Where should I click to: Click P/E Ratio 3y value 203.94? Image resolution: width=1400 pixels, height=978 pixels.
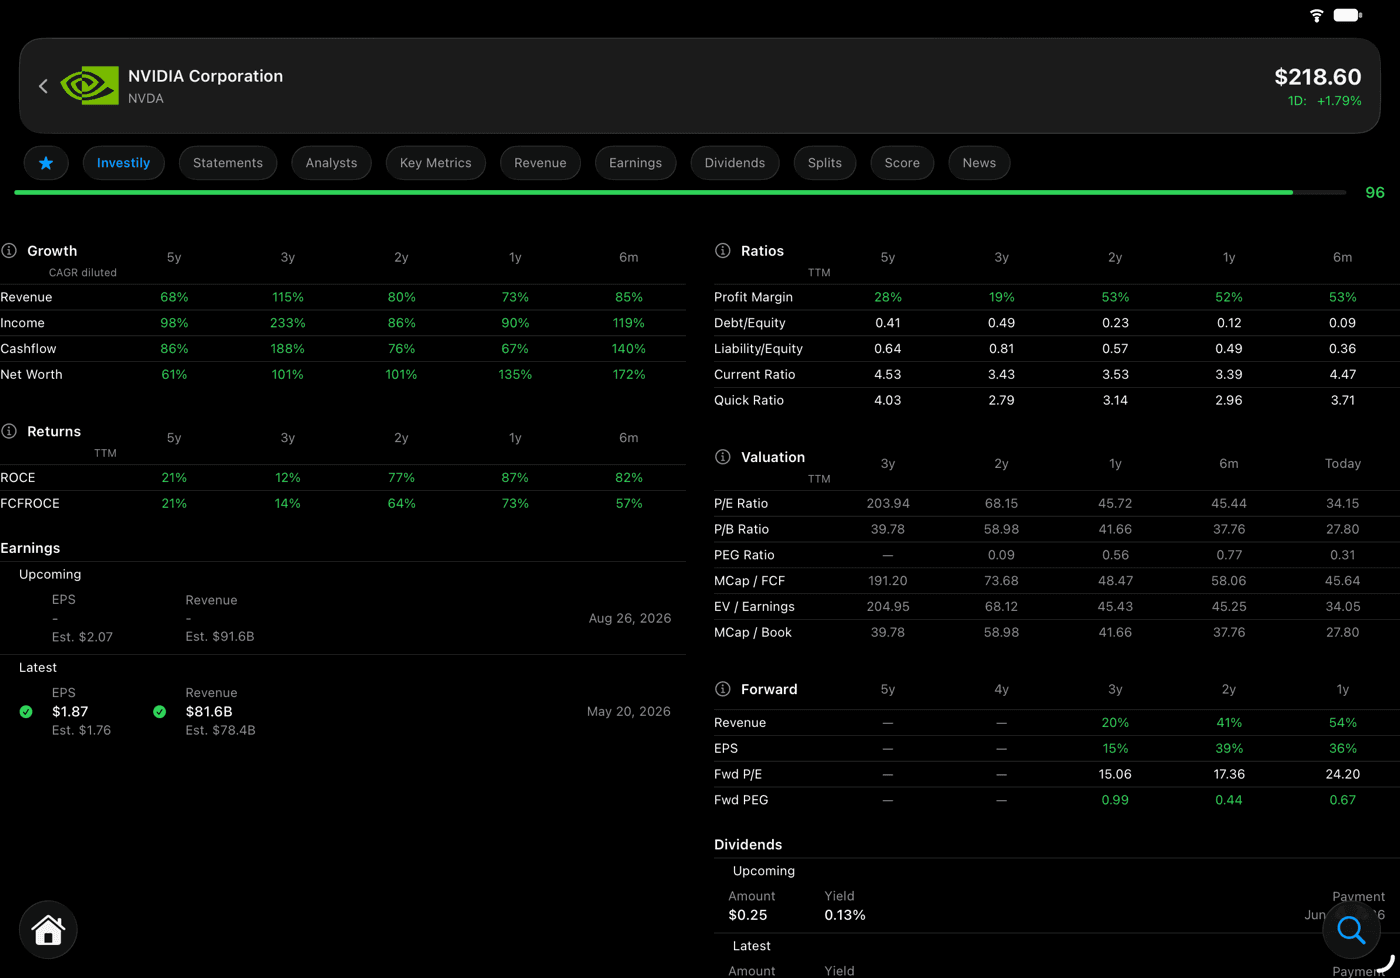tap(888, 504)
